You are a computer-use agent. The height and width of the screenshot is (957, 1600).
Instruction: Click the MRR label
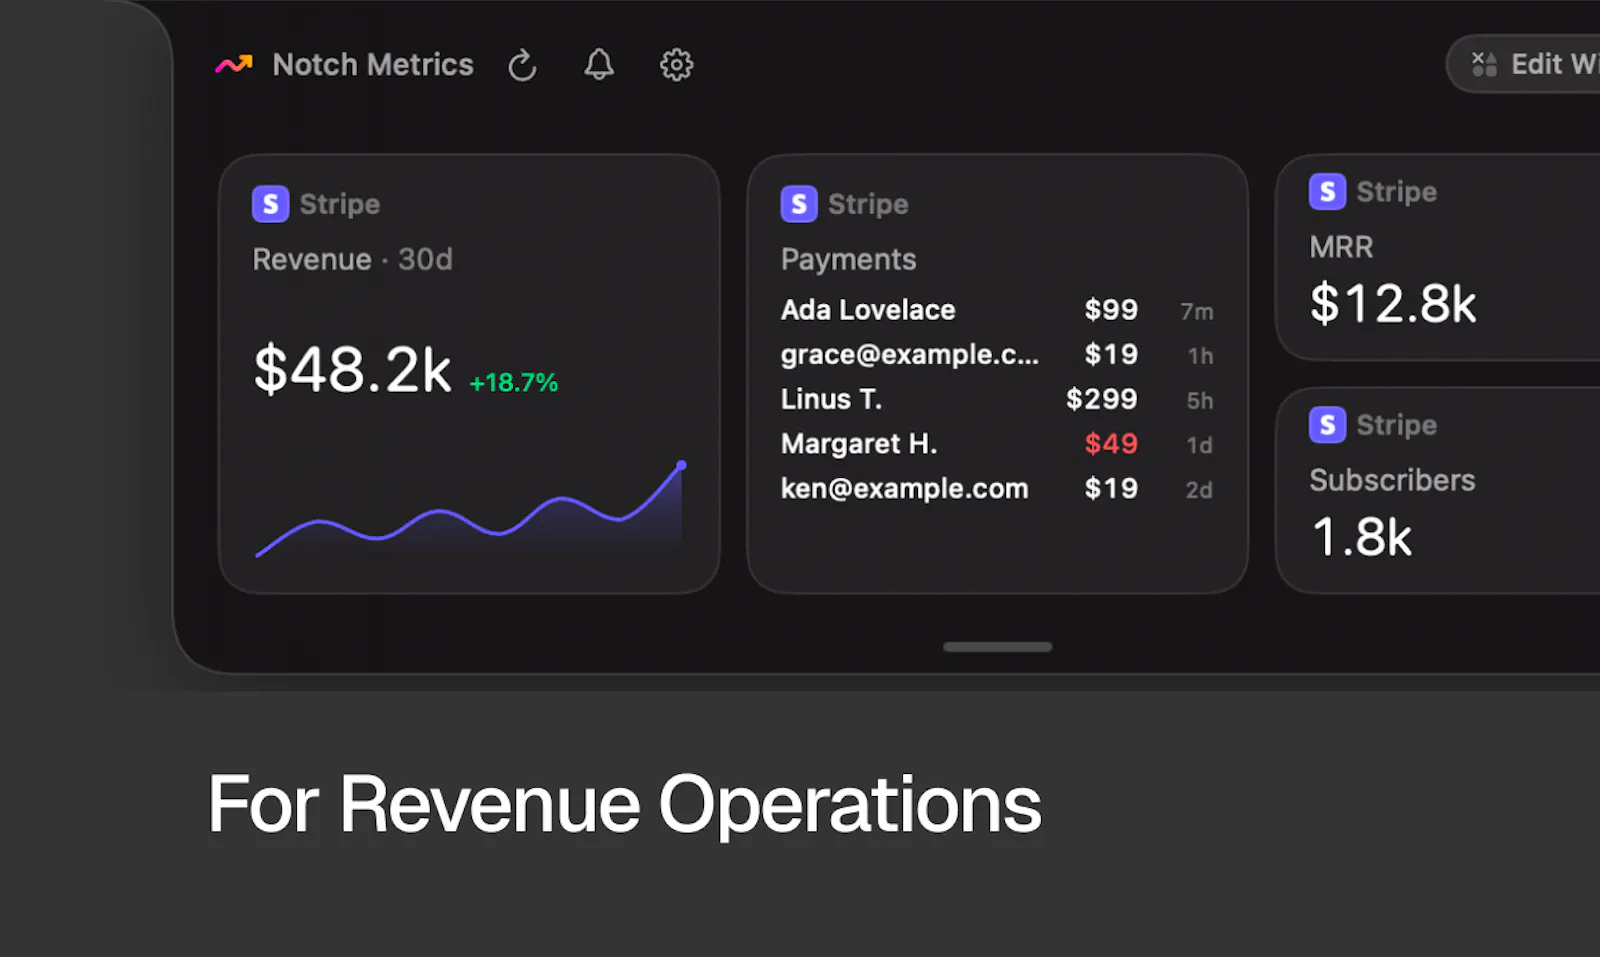[x=1341, y=247]
